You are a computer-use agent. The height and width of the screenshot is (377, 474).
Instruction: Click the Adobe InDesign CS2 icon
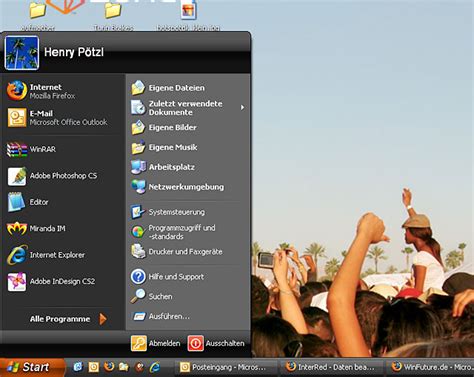coord(17,282)
